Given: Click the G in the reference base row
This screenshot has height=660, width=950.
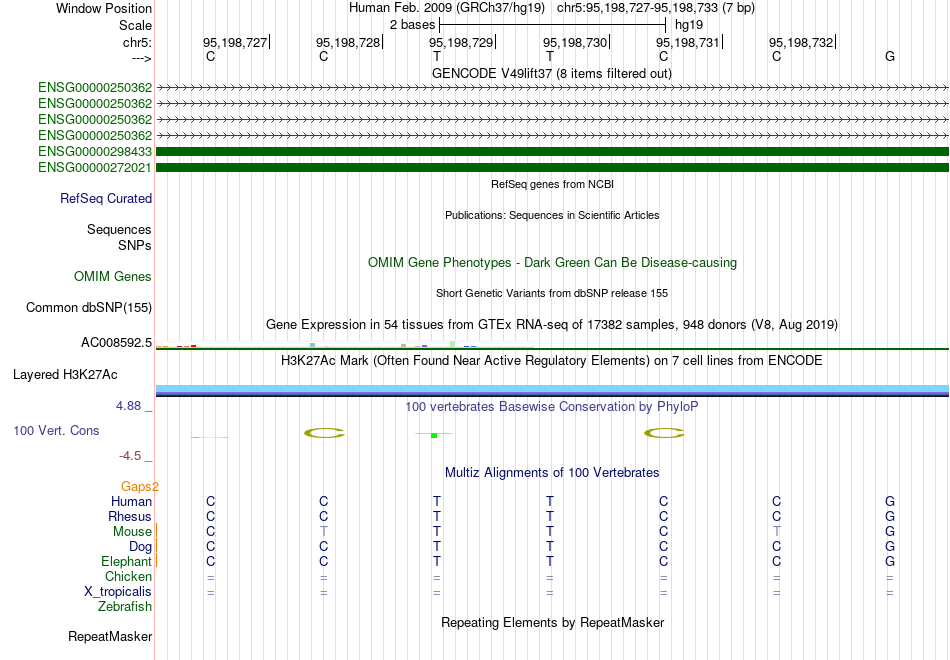Looking at the screenshot, I should [889, 56].
